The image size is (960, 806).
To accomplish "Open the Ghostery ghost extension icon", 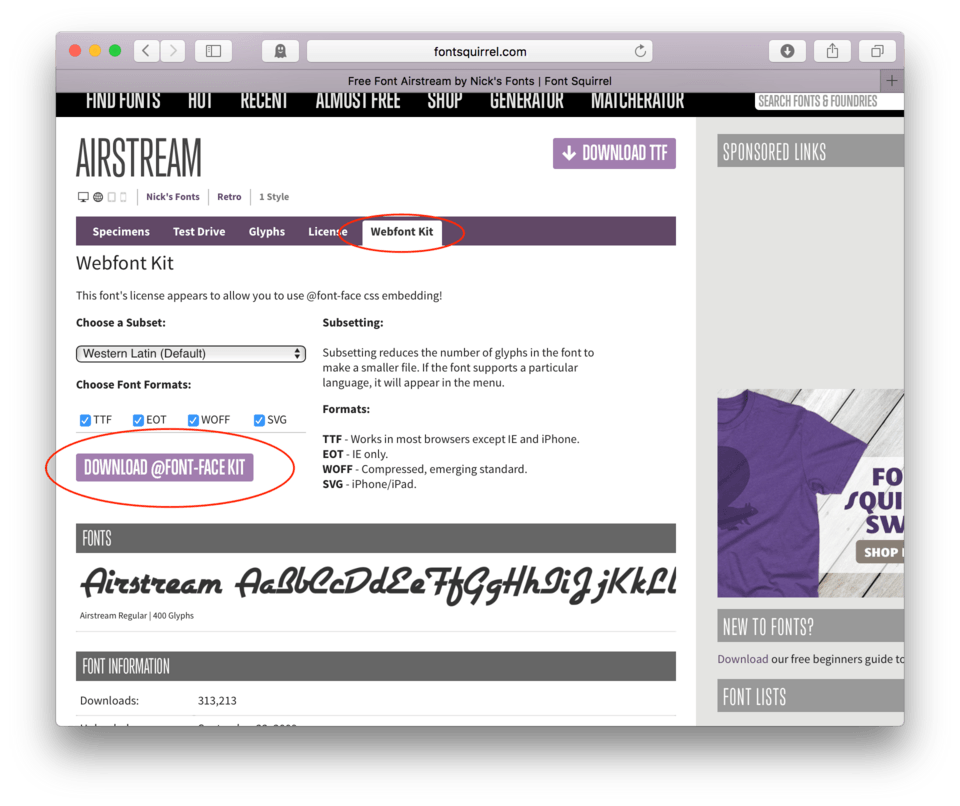I will (280, 51).
